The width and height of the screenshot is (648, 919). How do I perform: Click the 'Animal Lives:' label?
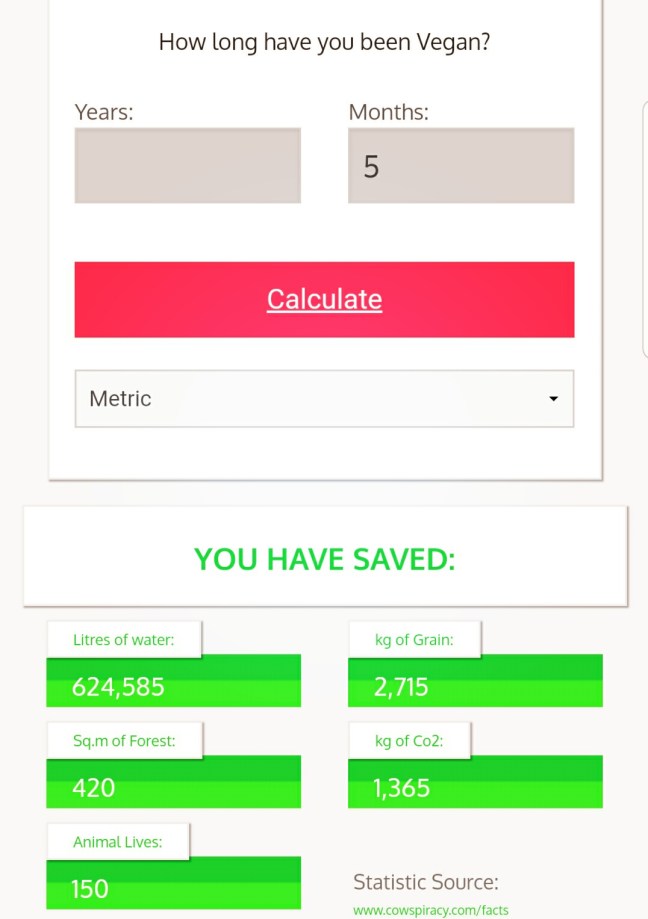pyautogui.click(x=117, y=842)
